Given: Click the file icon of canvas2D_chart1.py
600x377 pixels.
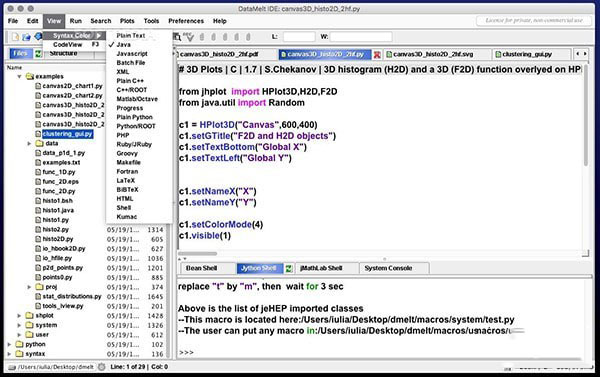Looking at the screenshot, I should [x=38, y=86].
